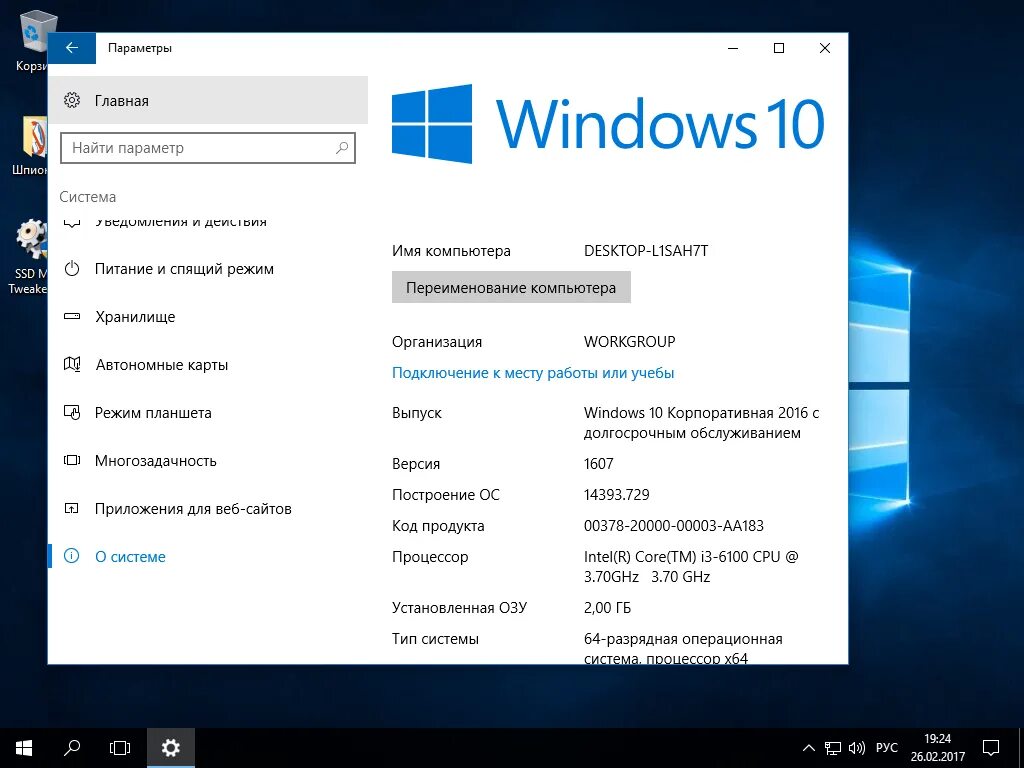1024x768 pixels.
Task: Click the Settings gear on taskbar
Action: click(170, 748)
